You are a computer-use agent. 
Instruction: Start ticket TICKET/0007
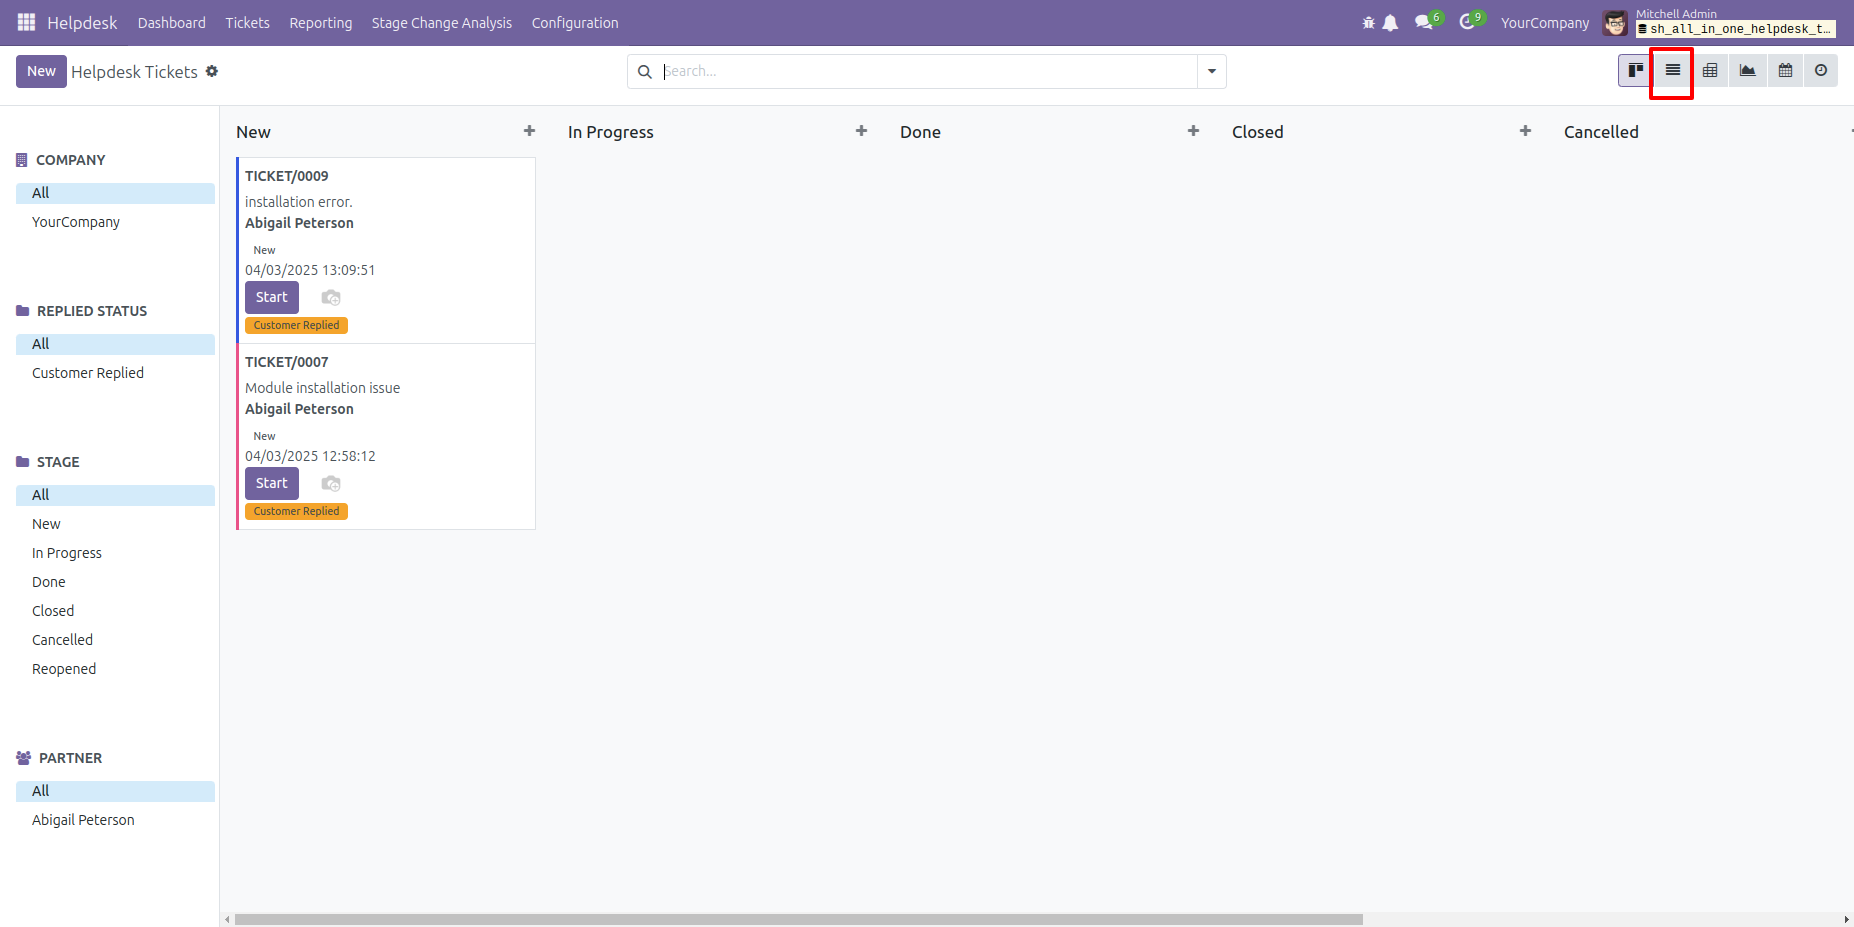(272, 483)
